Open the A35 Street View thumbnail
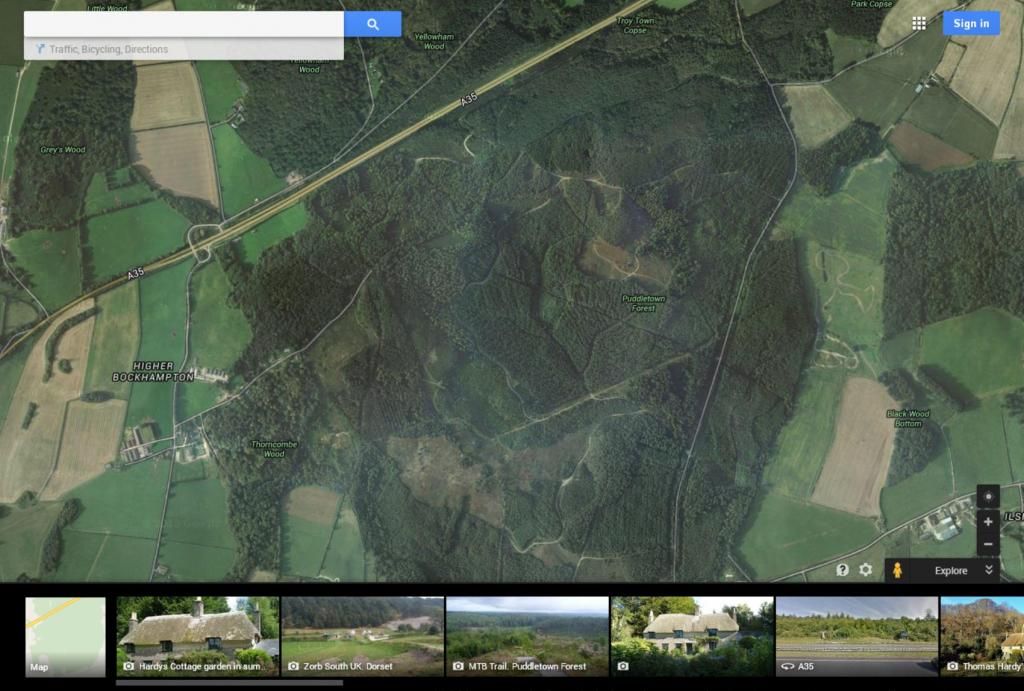Image resolution: width=1024 pixels, height=691 pixels. 856,636
